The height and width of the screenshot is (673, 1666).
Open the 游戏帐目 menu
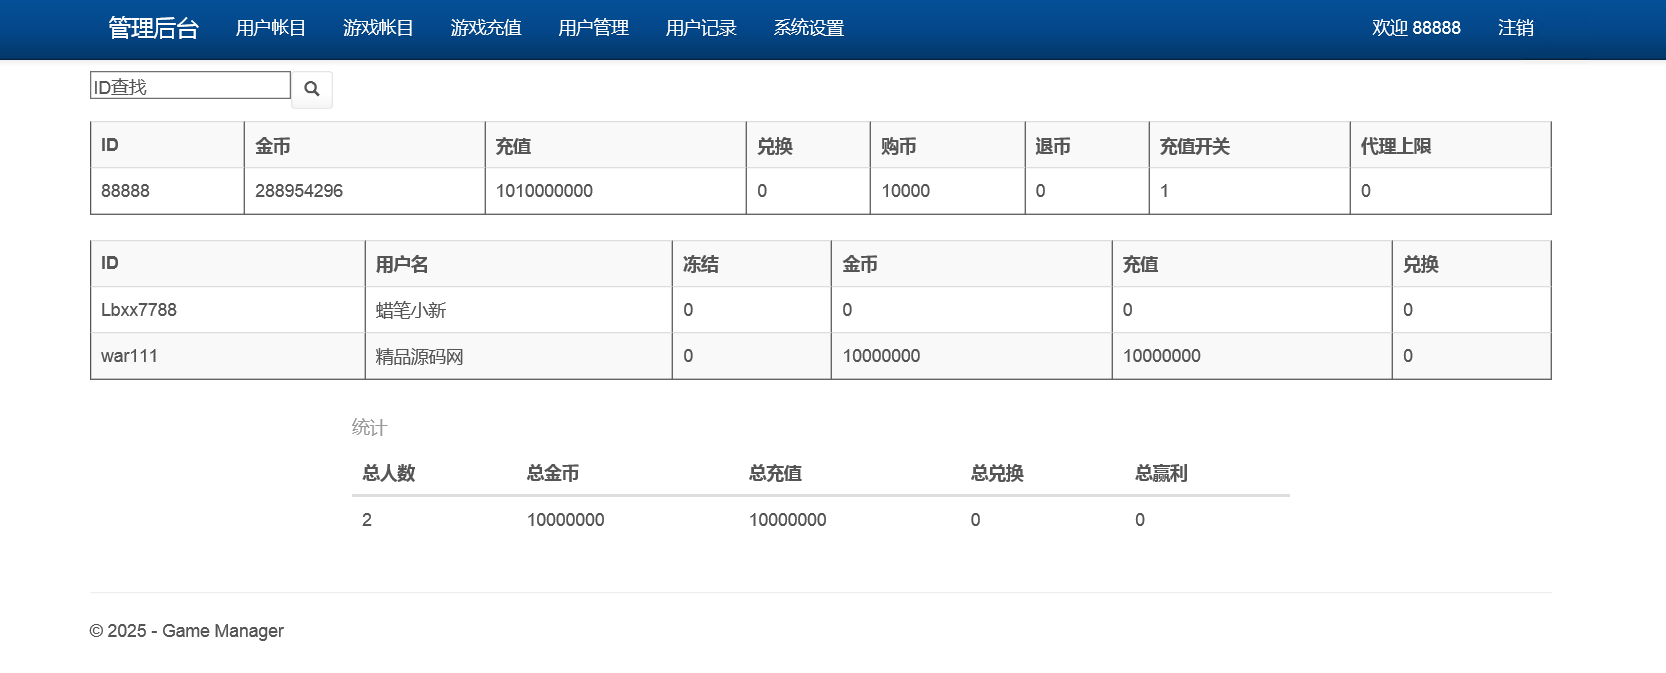378,28
